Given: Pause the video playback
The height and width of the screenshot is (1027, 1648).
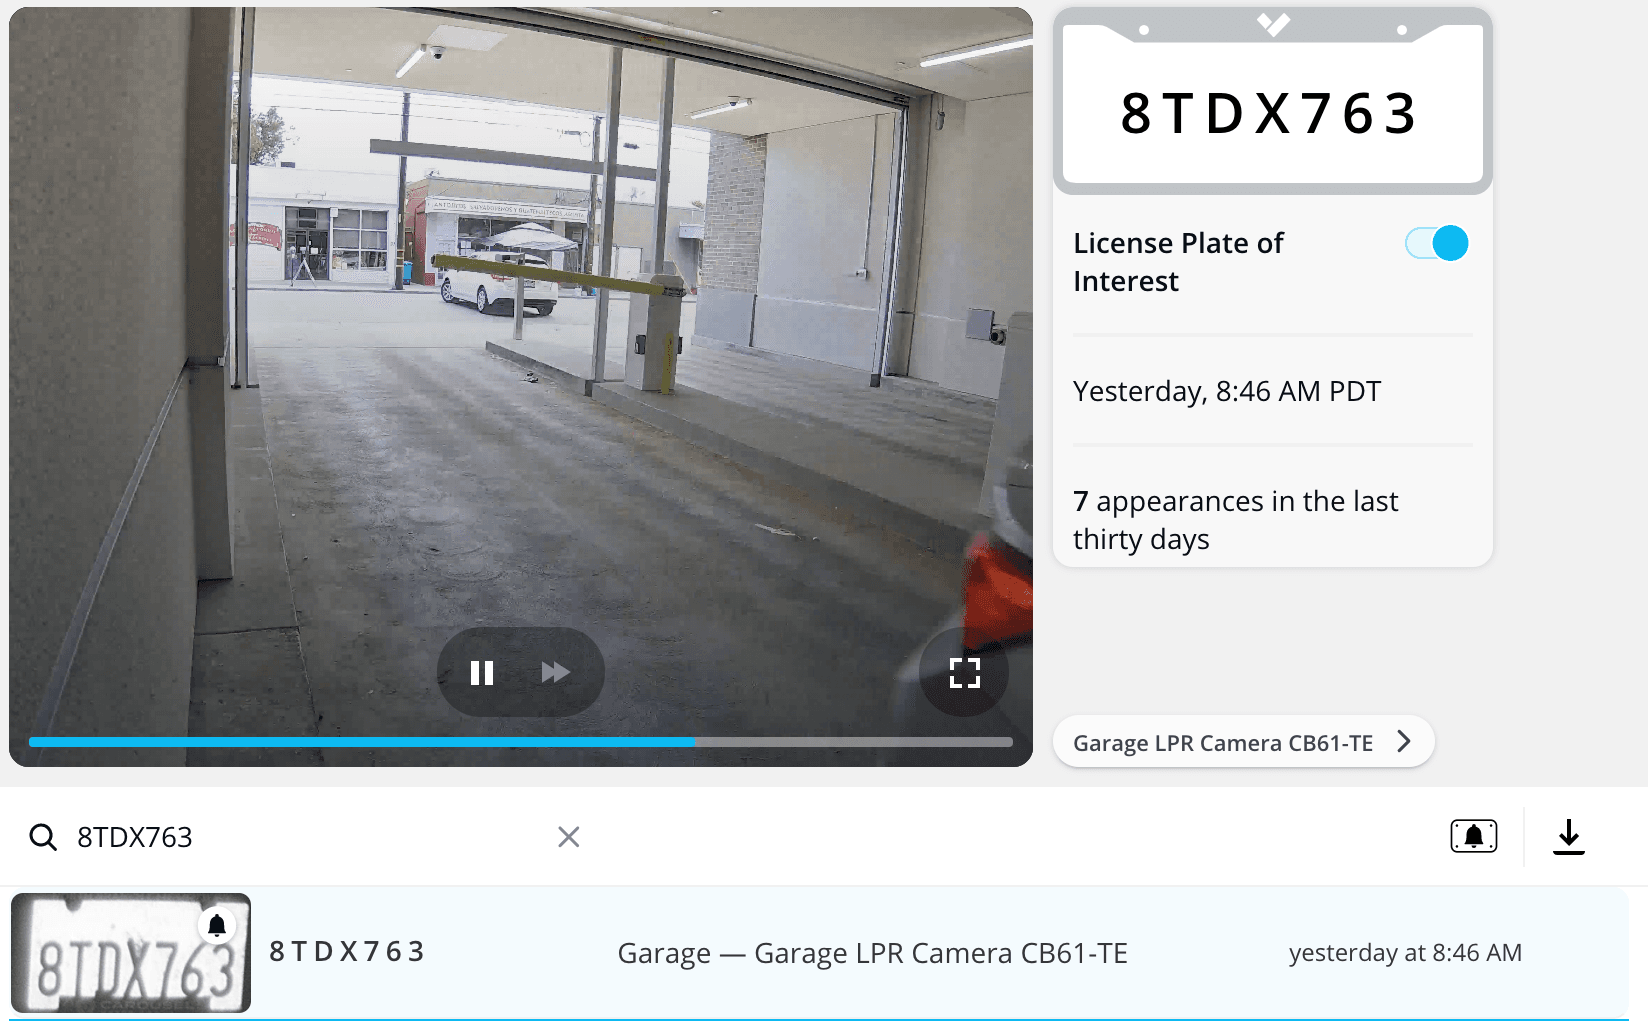Looking at the screenshot, I should (x=481, y=672).
